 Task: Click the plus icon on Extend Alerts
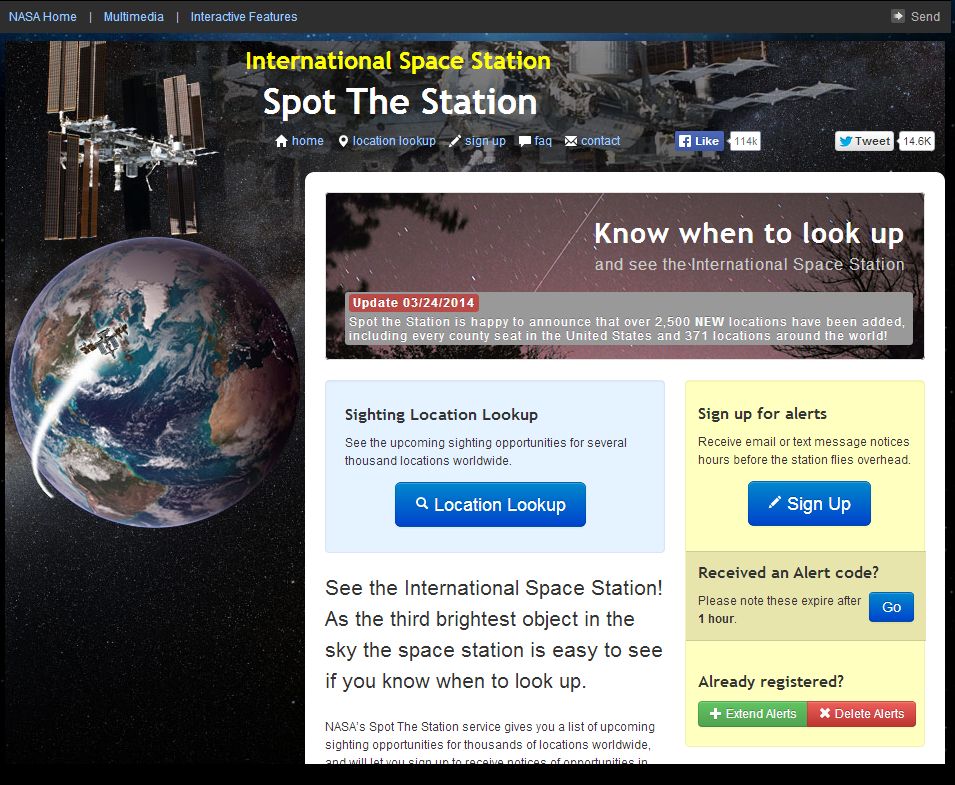pyautogui.click(x=716, y=714)
